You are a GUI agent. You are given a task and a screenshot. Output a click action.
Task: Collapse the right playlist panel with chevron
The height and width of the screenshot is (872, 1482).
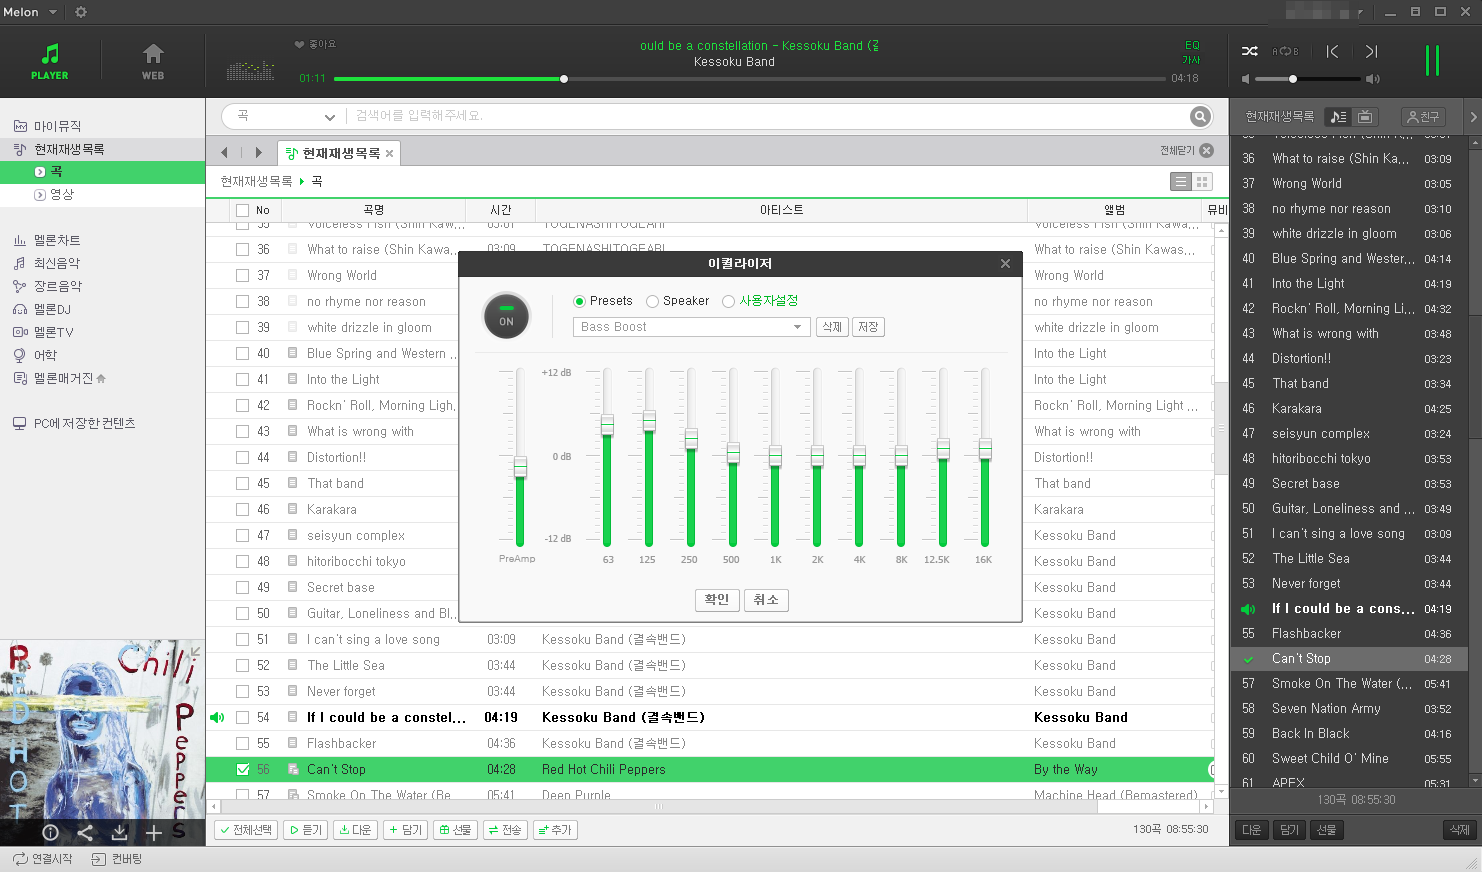click(x=1473, y=117)
